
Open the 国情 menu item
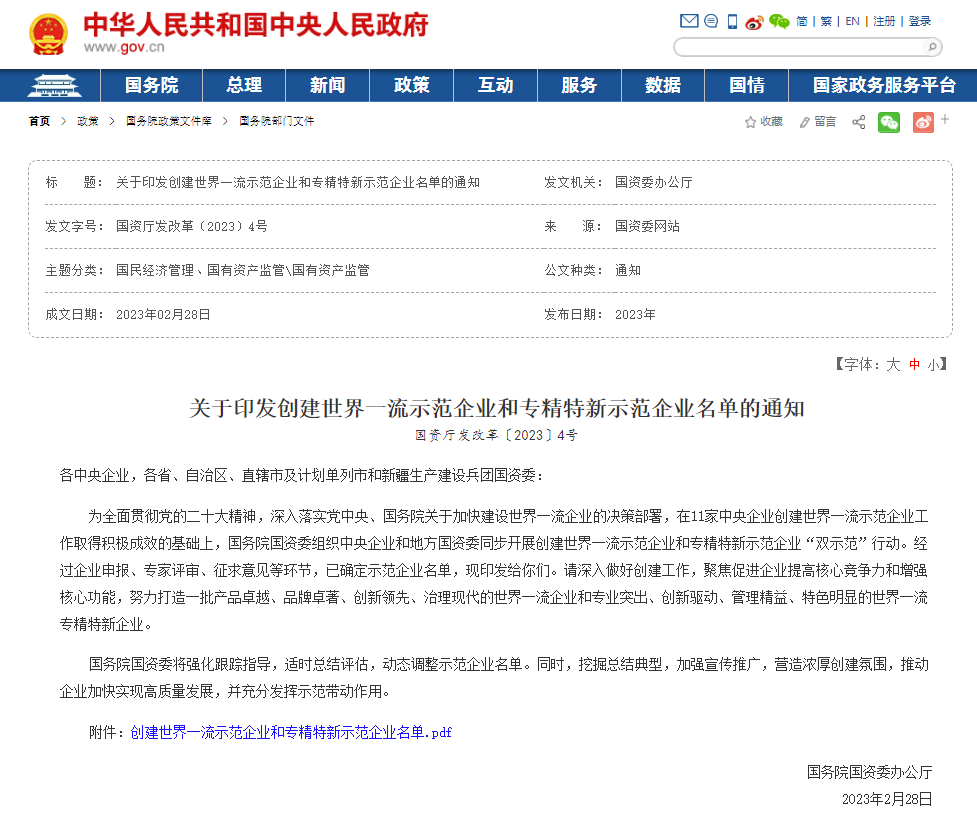click(x=747, y=85)
